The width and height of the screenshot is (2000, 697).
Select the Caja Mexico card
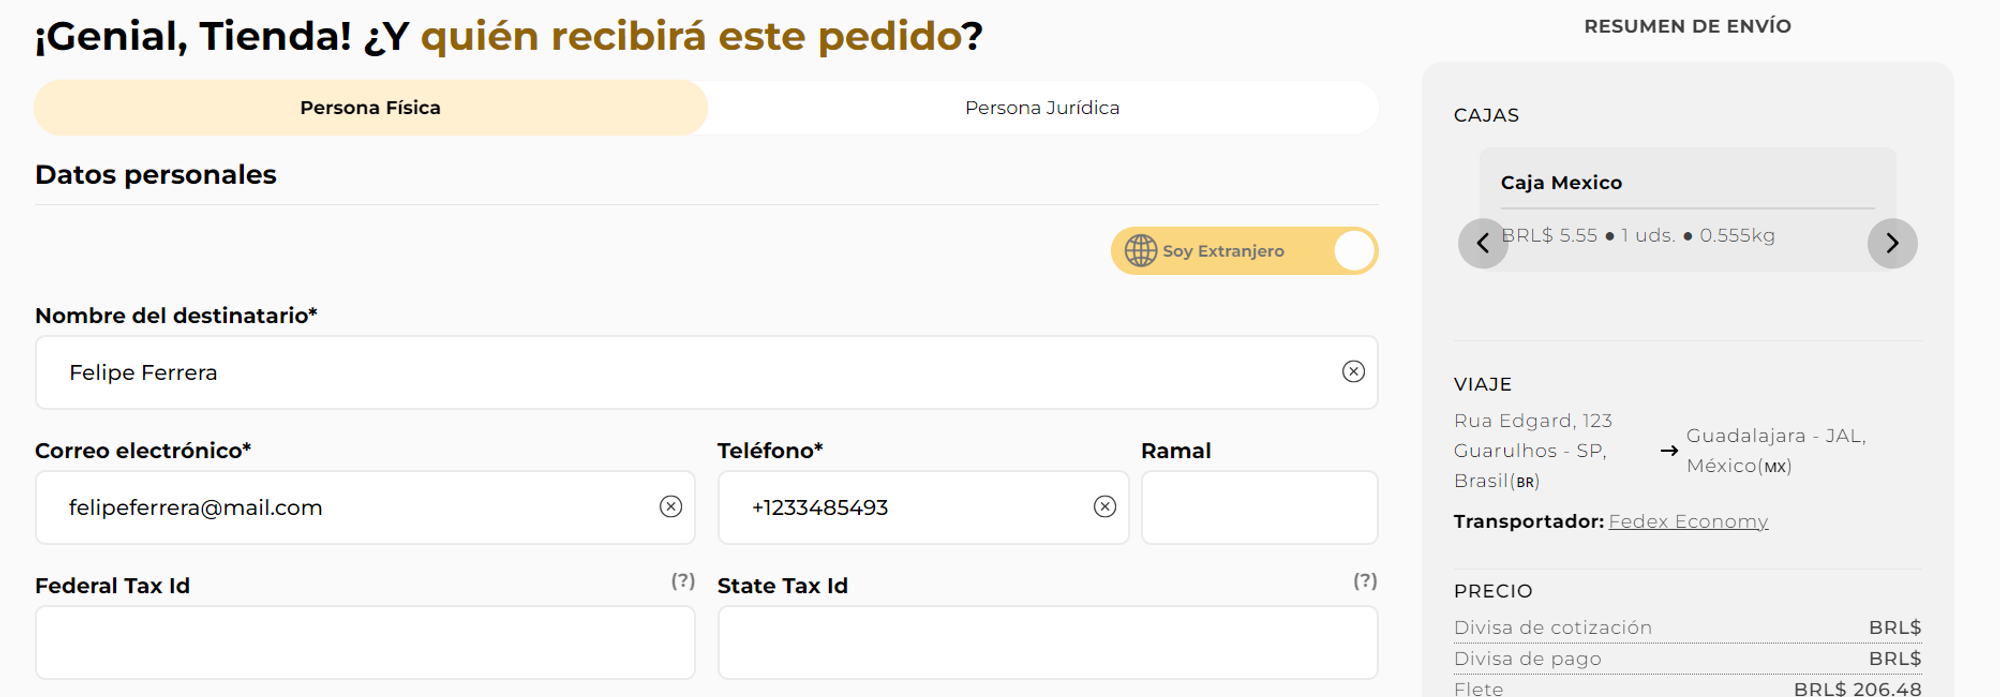[x=1687, y=184]
